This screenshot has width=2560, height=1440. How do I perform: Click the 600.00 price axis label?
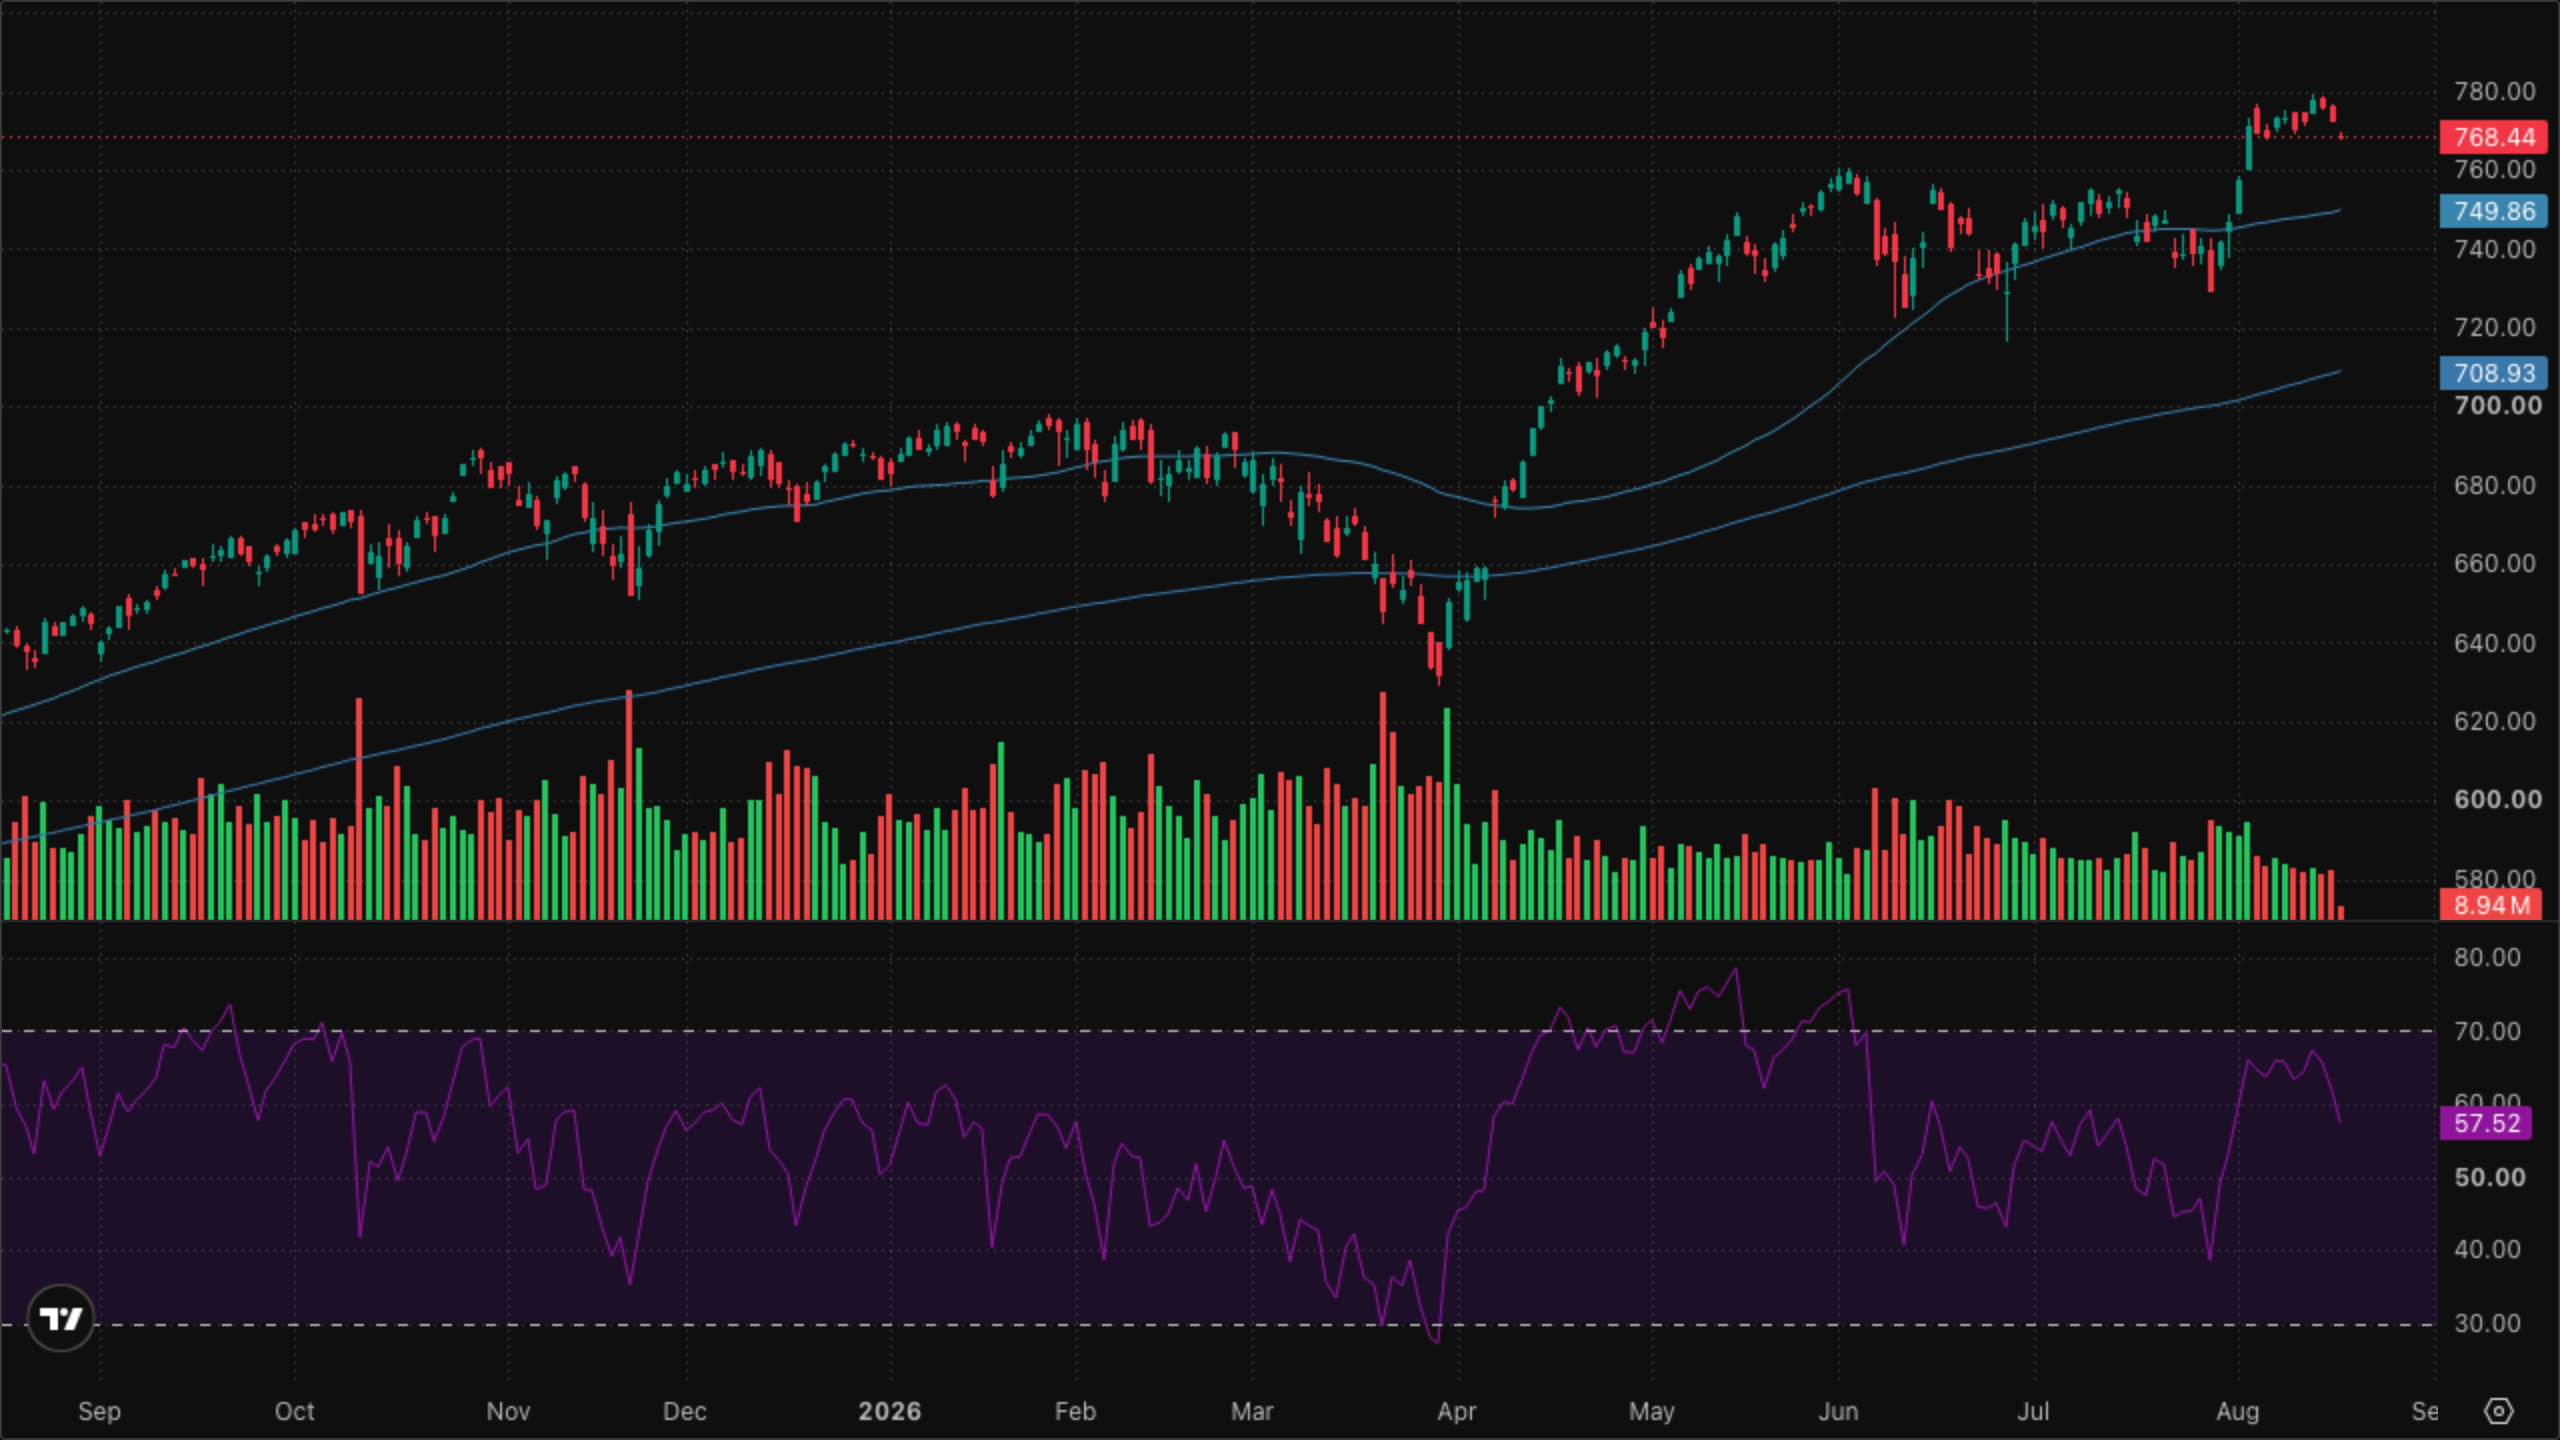click(x=2497, y=800)
